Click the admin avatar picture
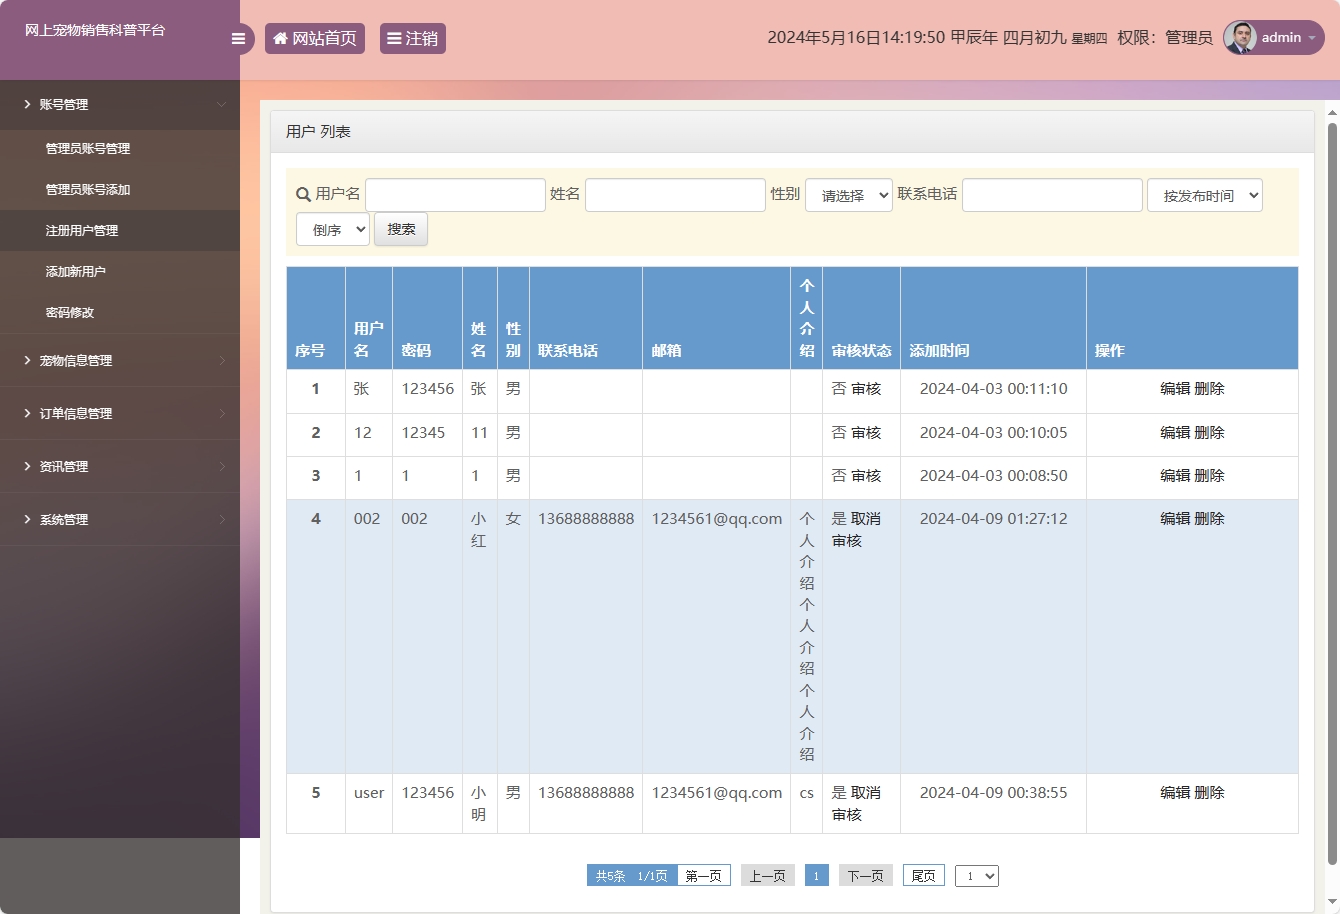Screen dimensions: 1340x914 pos(1239,38)
